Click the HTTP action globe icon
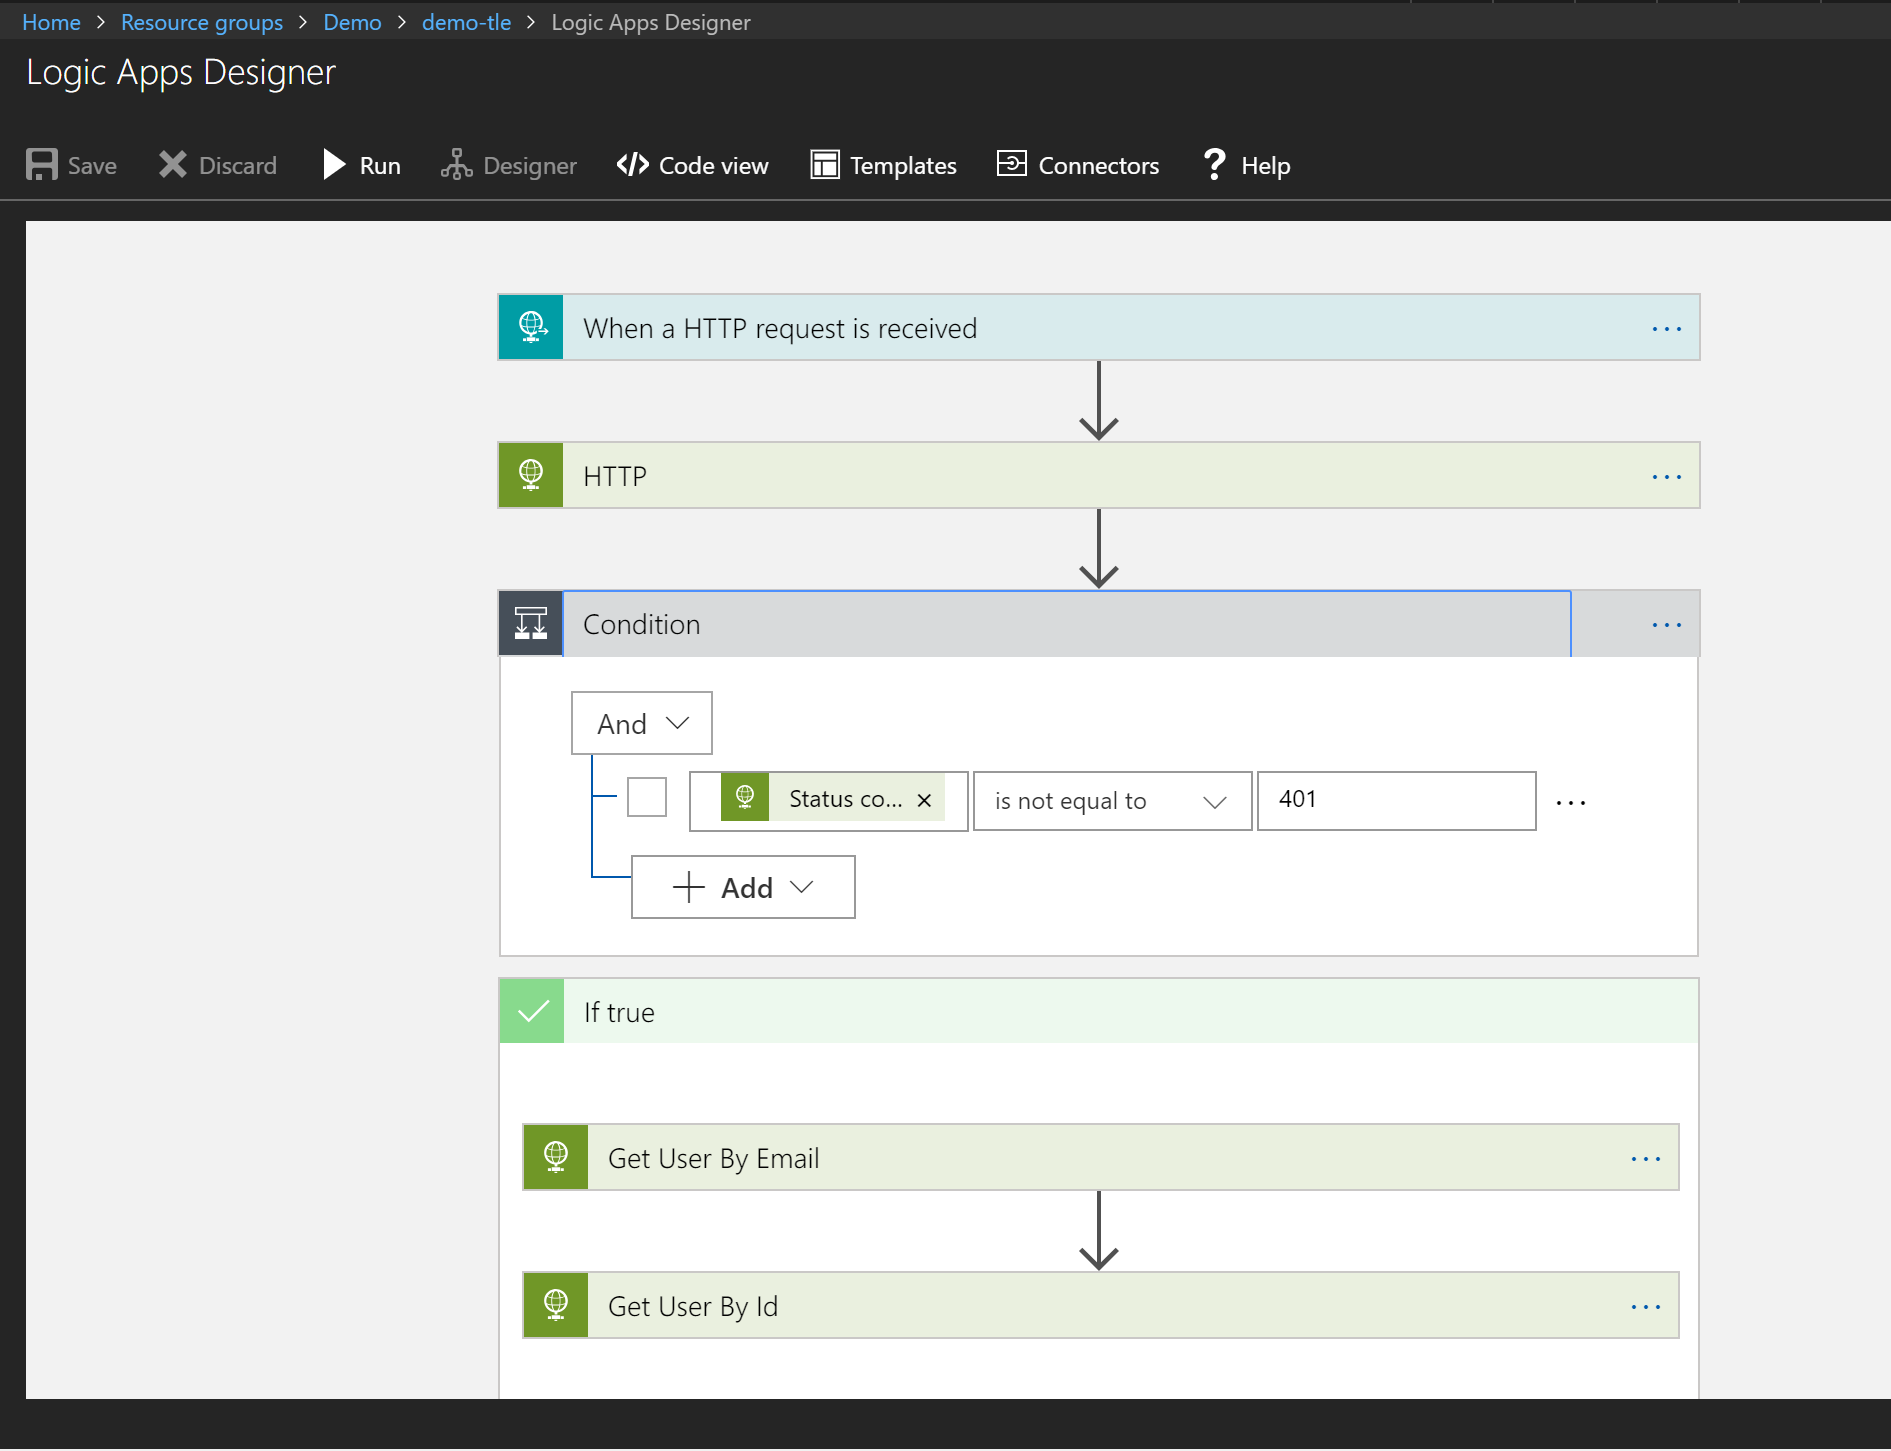 531,475
